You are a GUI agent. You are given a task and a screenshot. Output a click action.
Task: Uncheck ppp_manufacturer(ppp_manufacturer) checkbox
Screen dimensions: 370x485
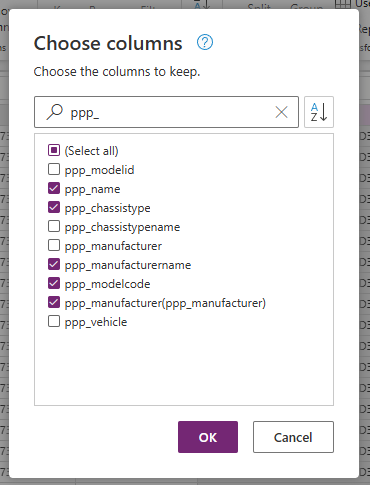[54, 302]
